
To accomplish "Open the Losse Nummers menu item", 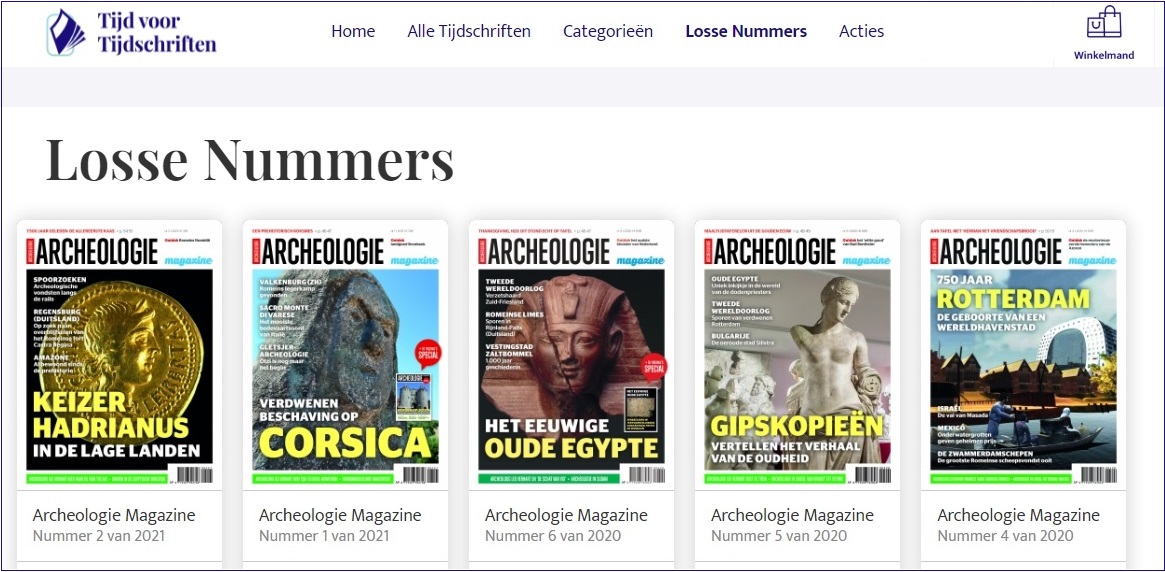I will click(x=746, y=31).
